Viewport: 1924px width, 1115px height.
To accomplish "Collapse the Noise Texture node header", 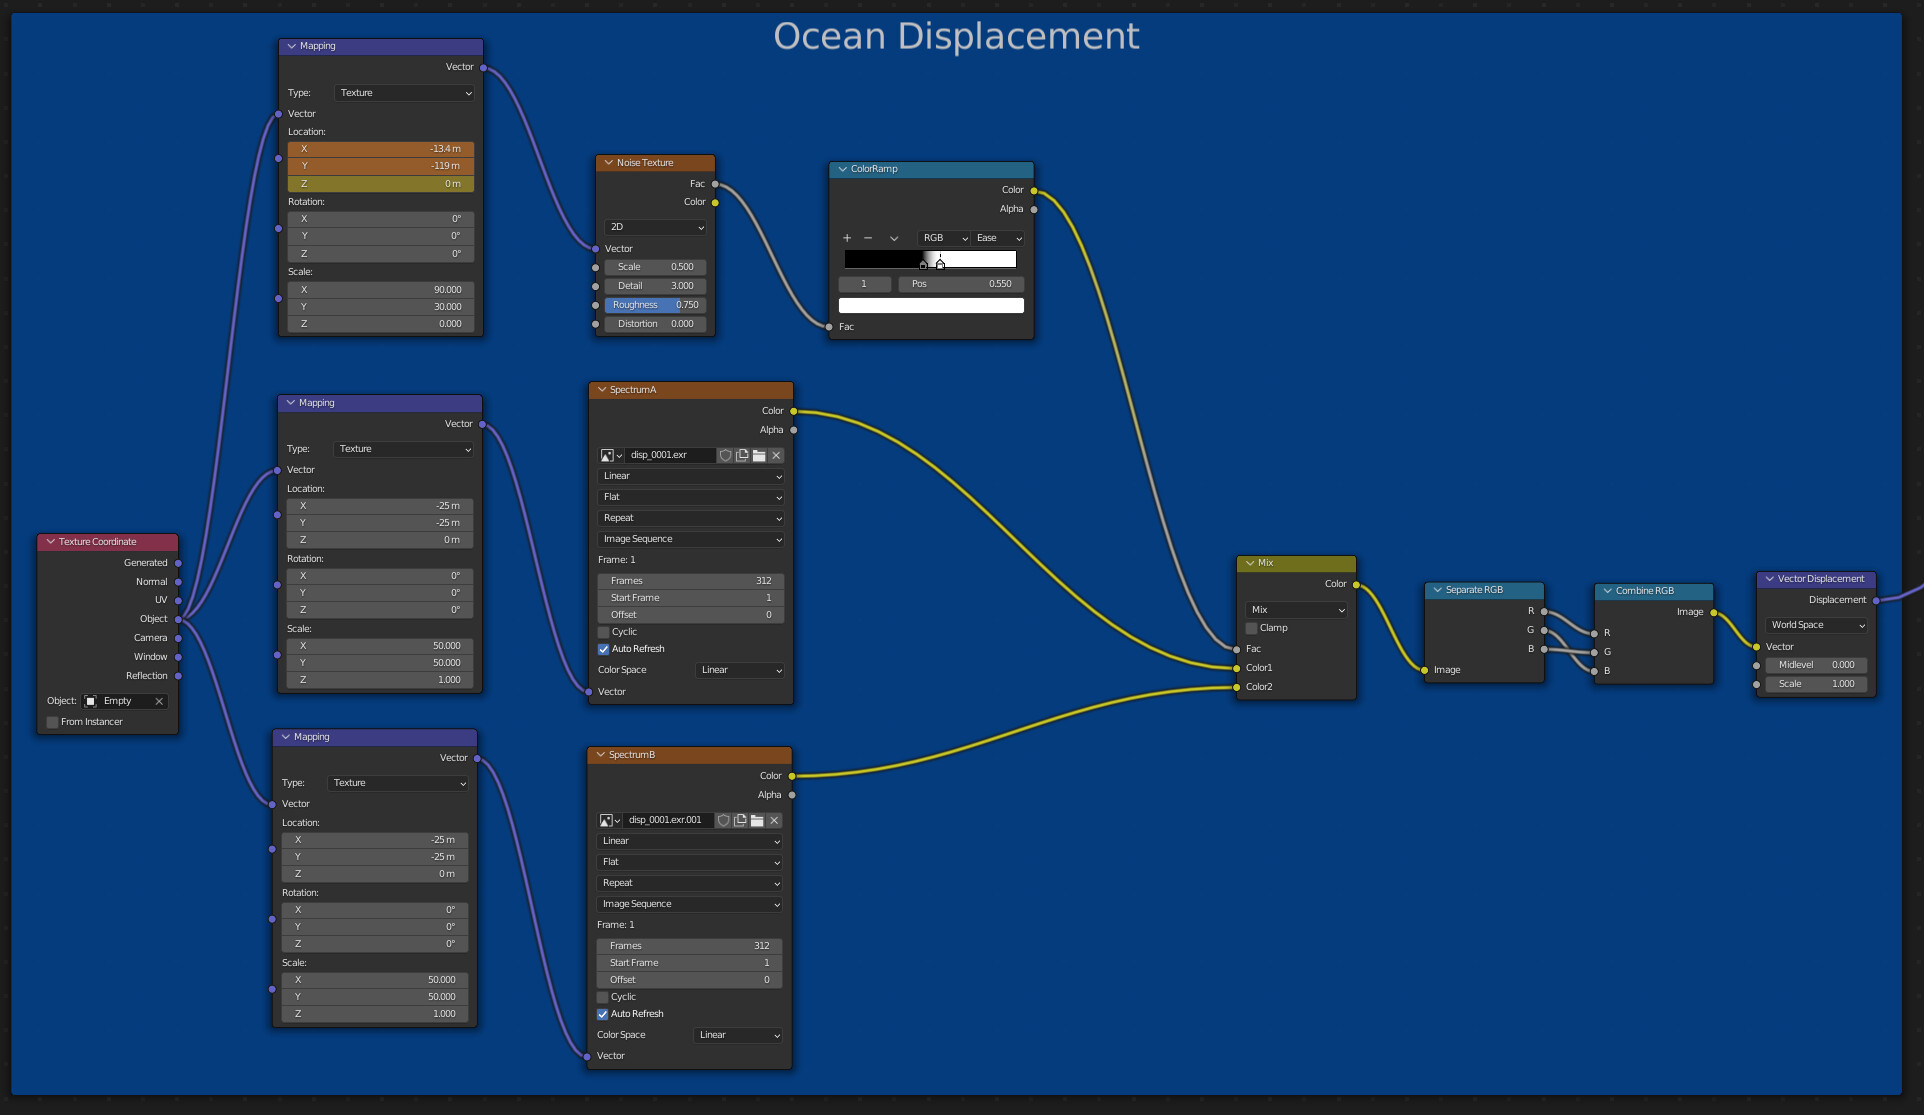I will tap(608, 163).
